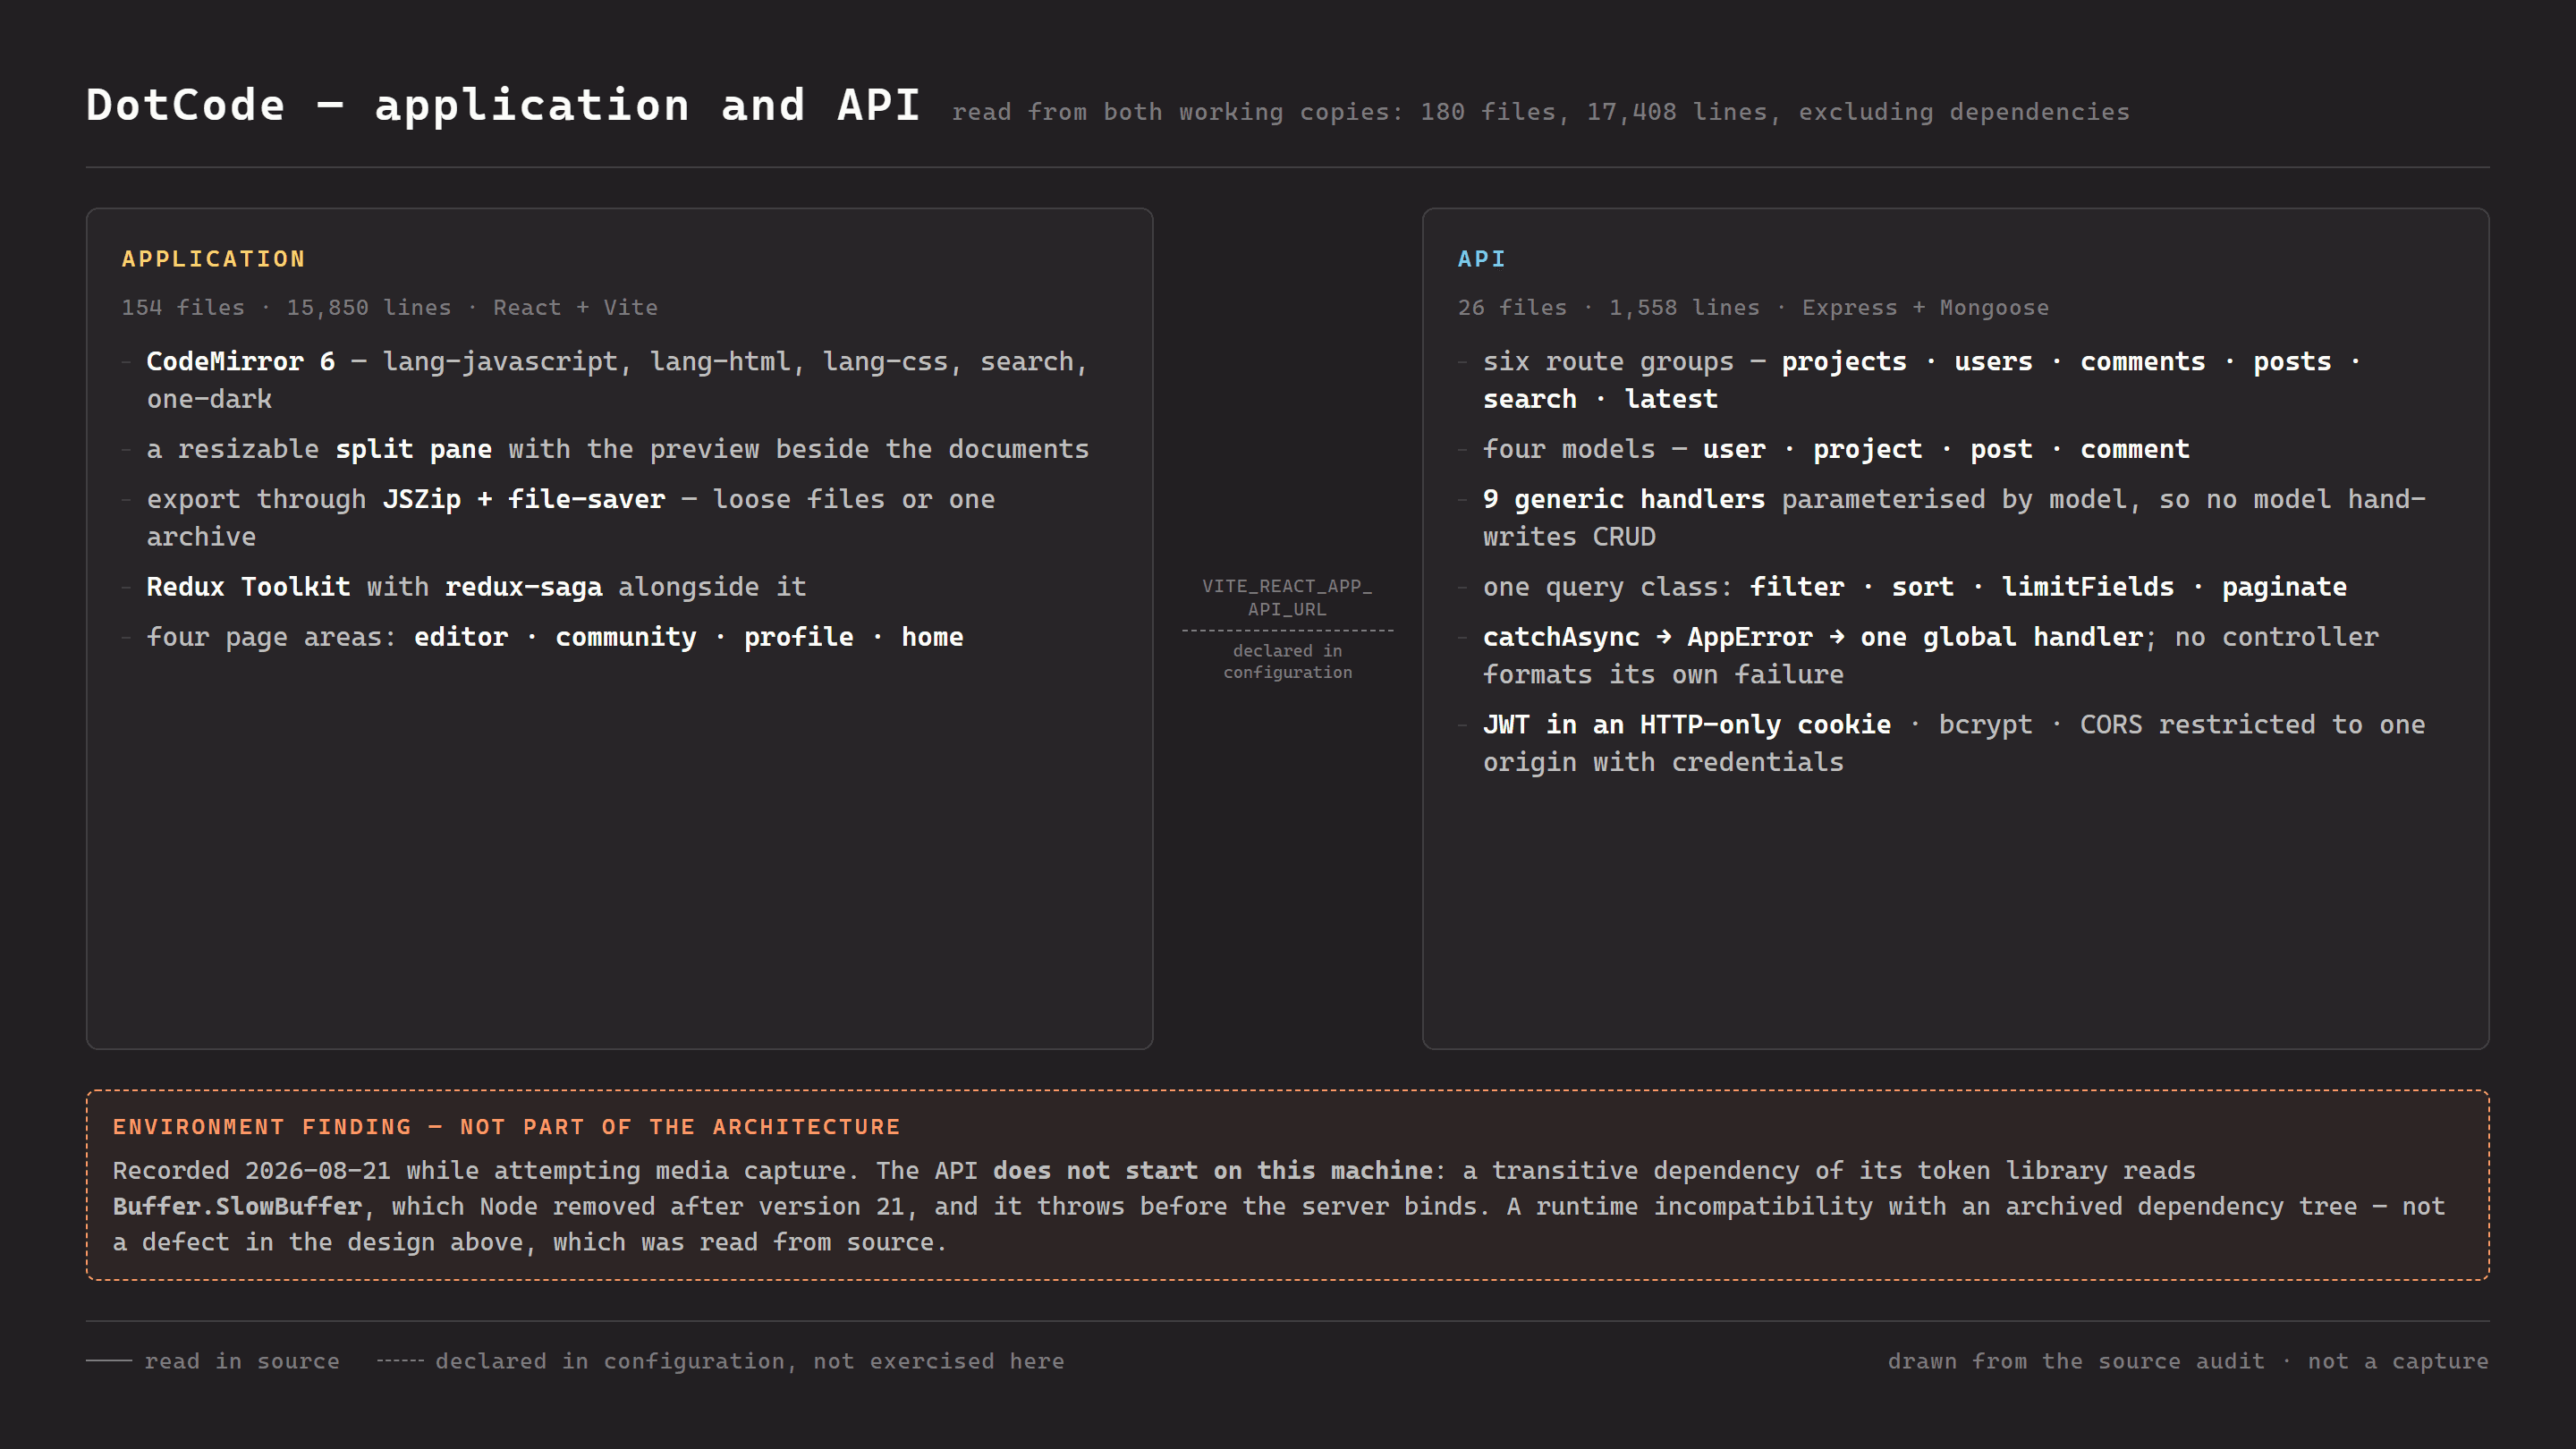
Task: Click the 'editor' page area word
Action: point(461,637)
